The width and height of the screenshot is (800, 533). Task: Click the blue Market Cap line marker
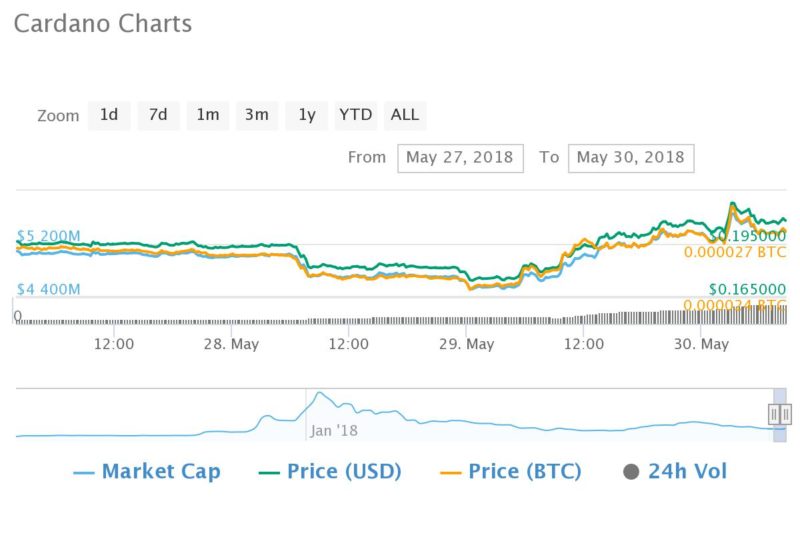pyautogui.click(x=84, y=473)
